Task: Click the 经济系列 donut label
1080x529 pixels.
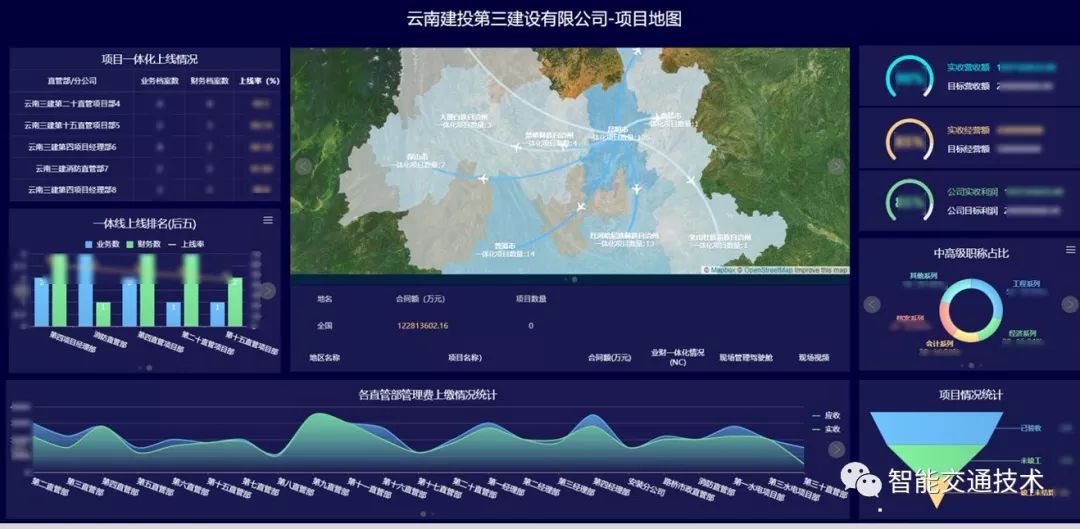Action: 1022,333
